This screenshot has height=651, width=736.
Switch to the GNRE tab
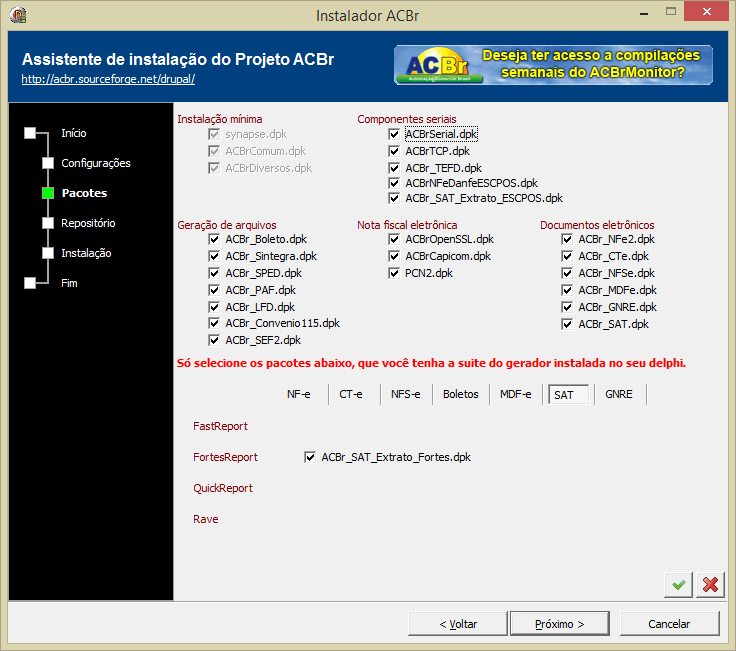coord(619,394)
